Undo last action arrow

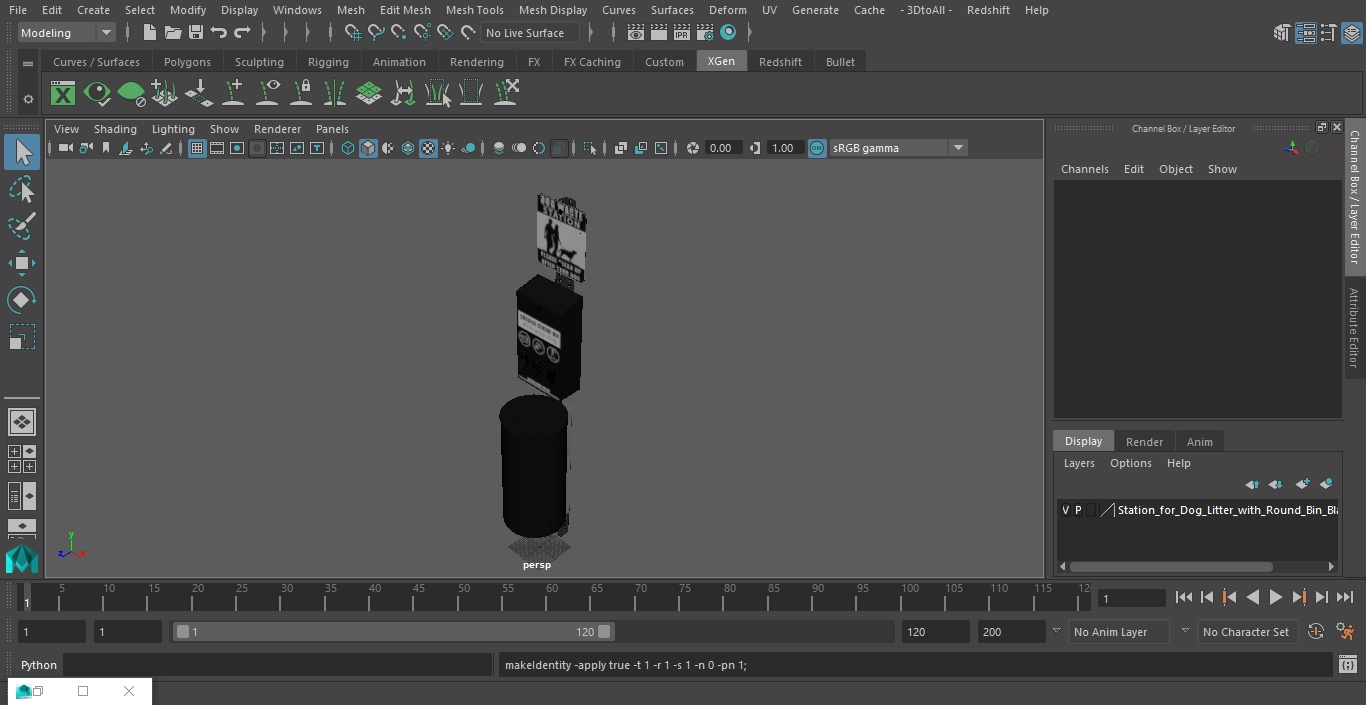[219, 33]
